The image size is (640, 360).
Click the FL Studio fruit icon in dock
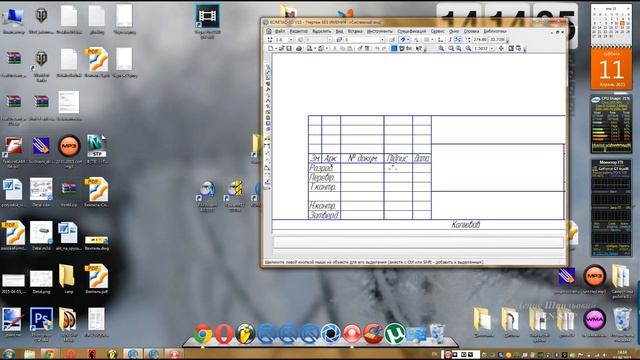point(245,334)
